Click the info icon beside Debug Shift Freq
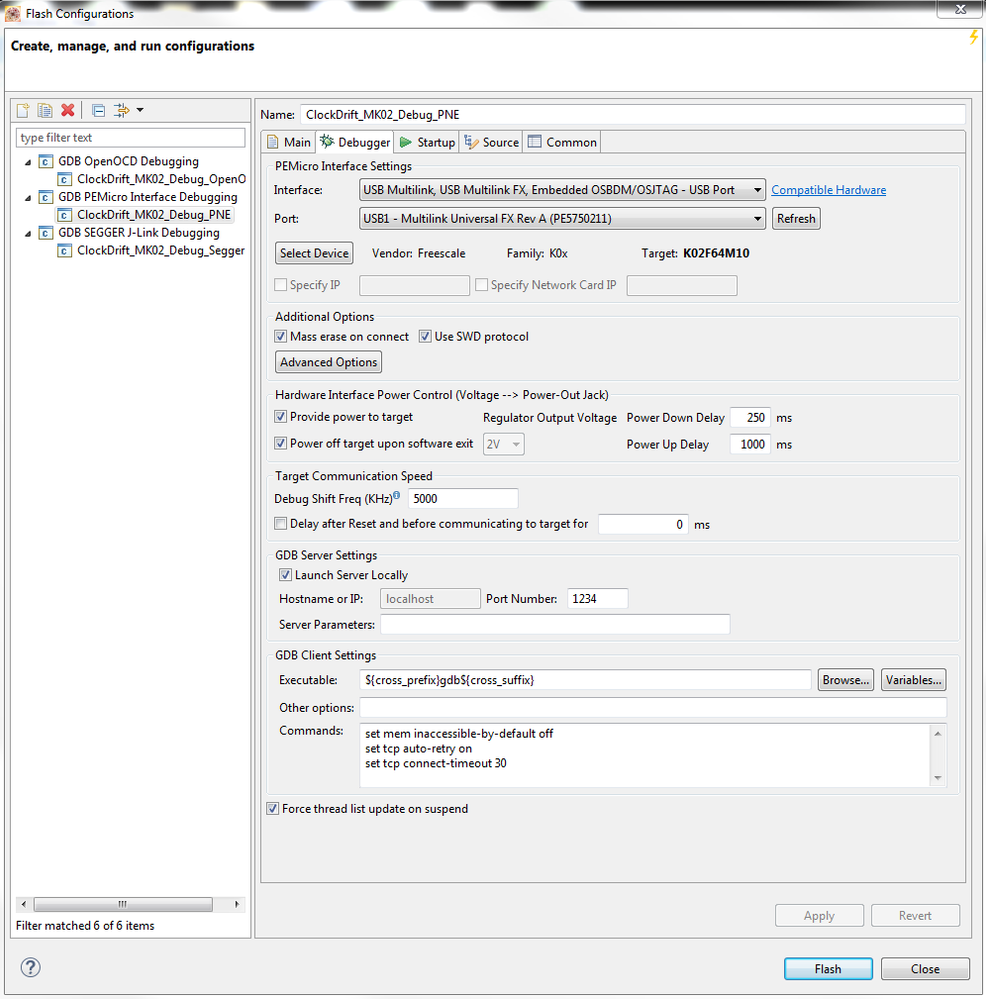This screenshot has height=999, width=986. [397, 495]
